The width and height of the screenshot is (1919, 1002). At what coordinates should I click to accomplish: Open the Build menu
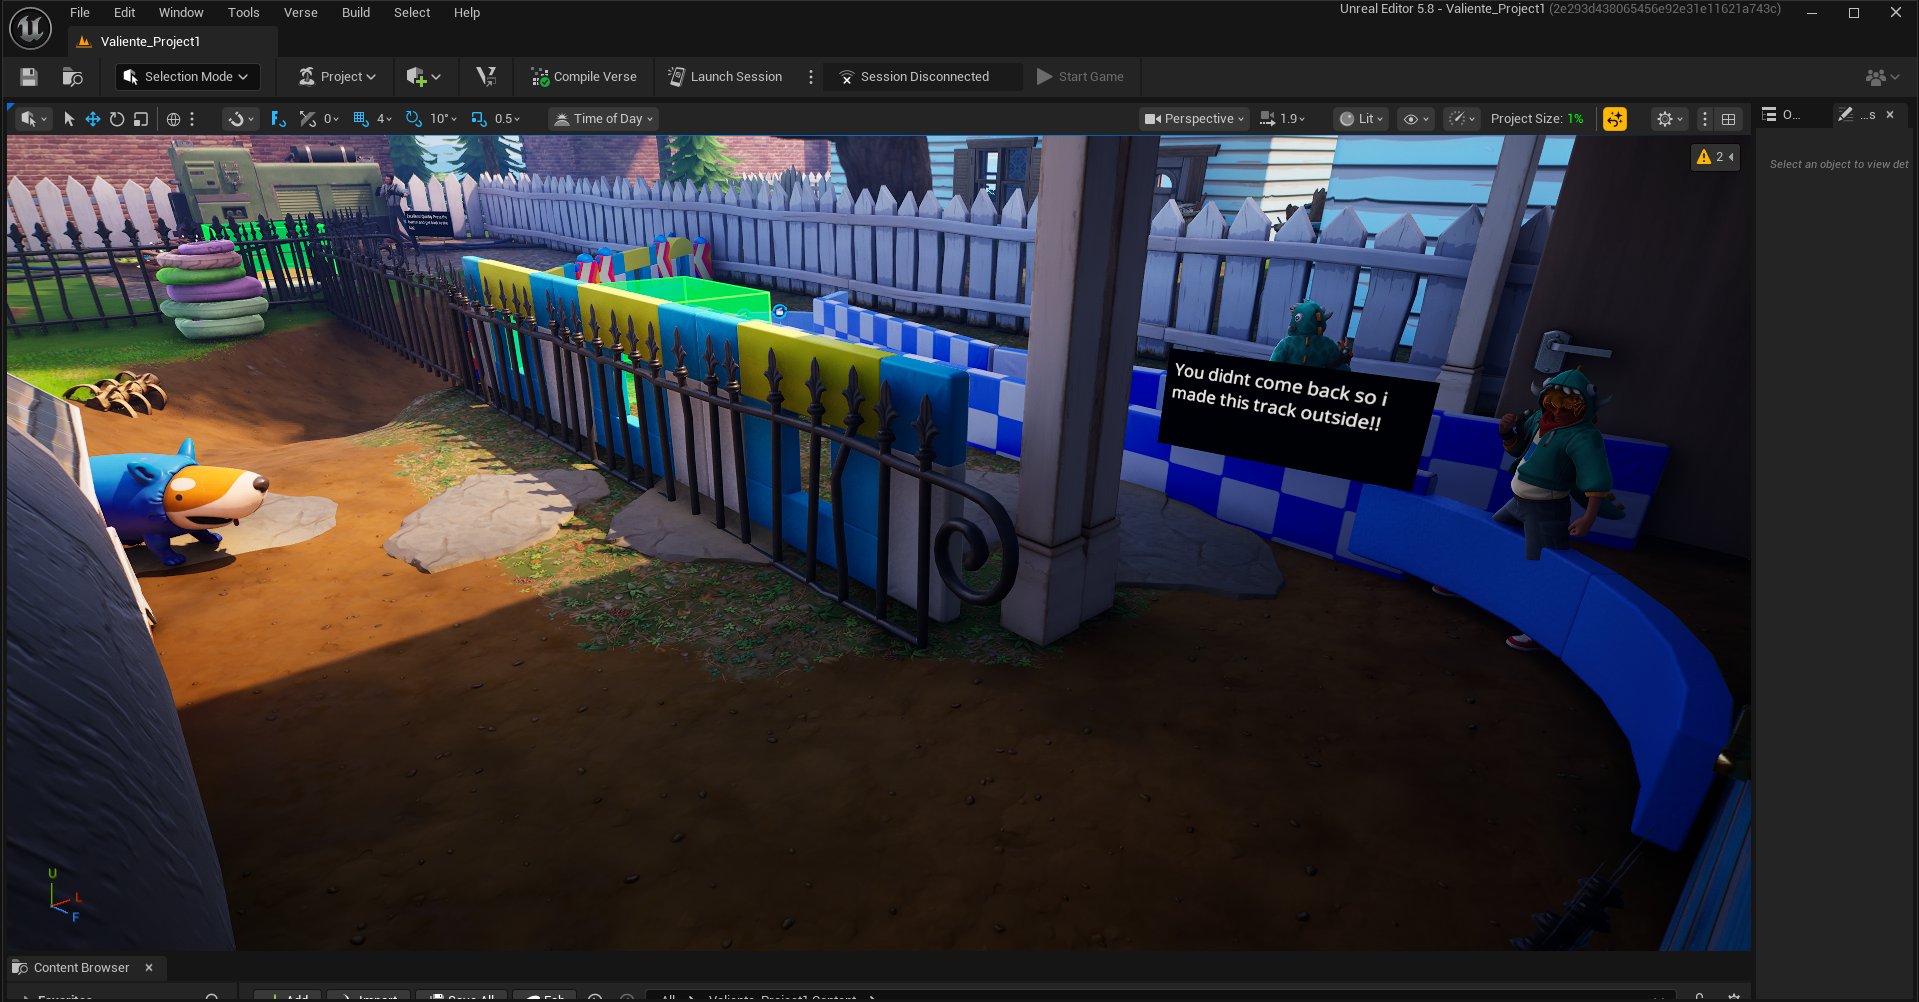(356, 13)
